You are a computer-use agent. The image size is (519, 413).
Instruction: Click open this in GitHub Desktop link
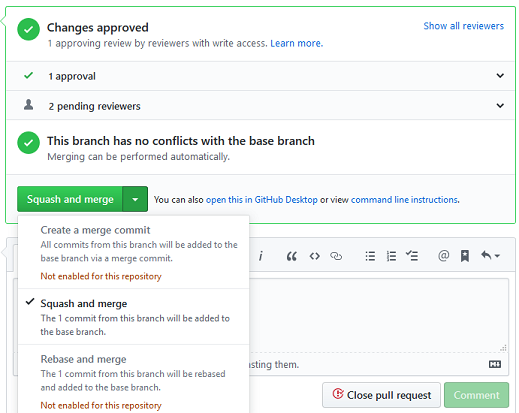point(262,200)
